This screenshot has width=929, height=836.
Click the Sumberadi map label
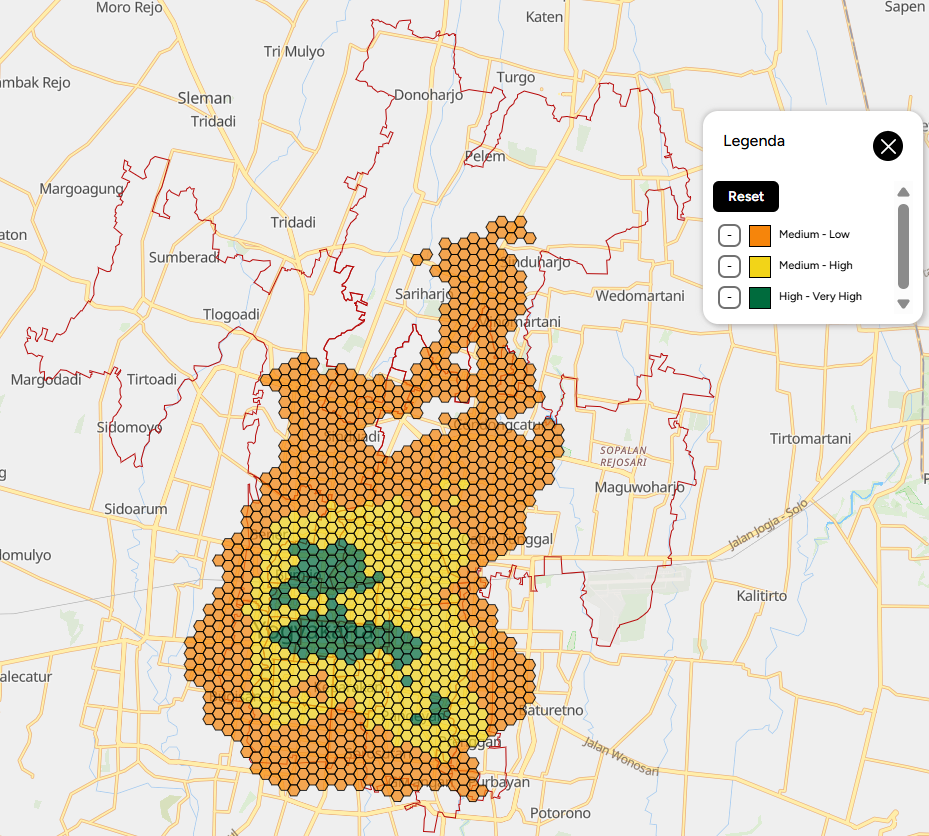[x=184, y=257]
